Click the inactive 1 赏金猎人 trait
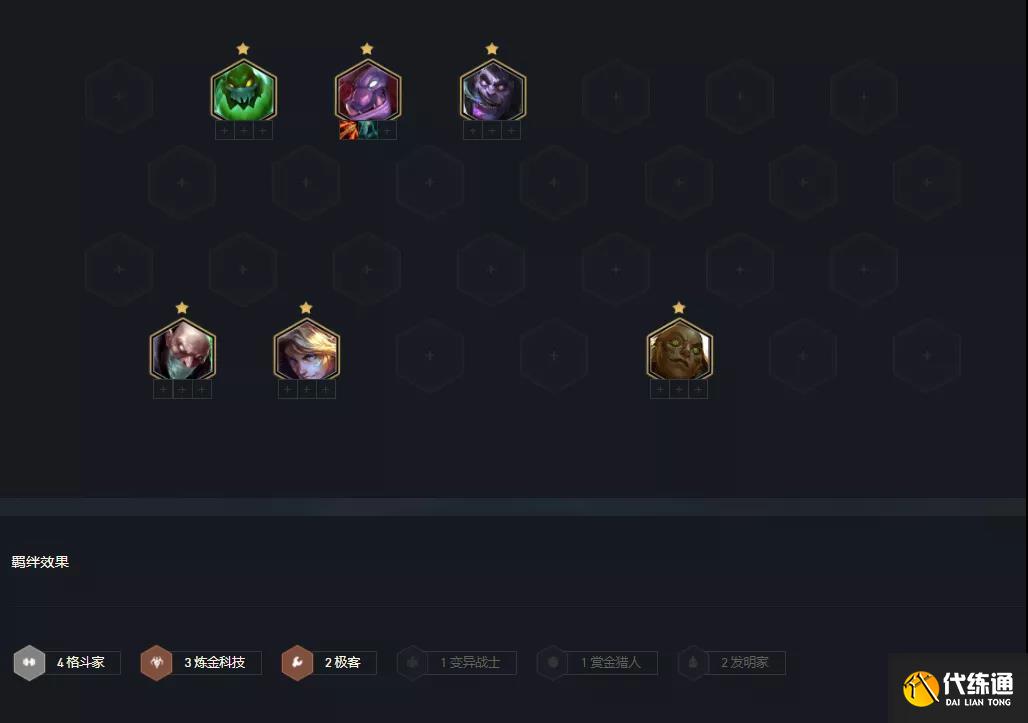Image resolution: width=1028 pixels, height=723 pixels. [x=597, y=663]
